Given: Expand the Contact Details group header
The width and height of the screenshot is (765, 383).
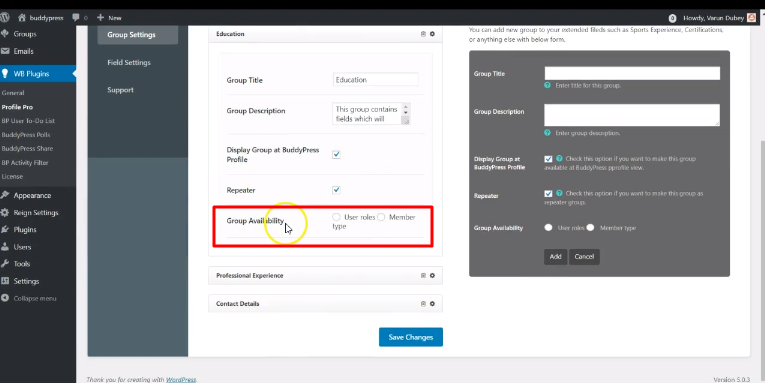Looking at the screenshot, I should (325, 303).
